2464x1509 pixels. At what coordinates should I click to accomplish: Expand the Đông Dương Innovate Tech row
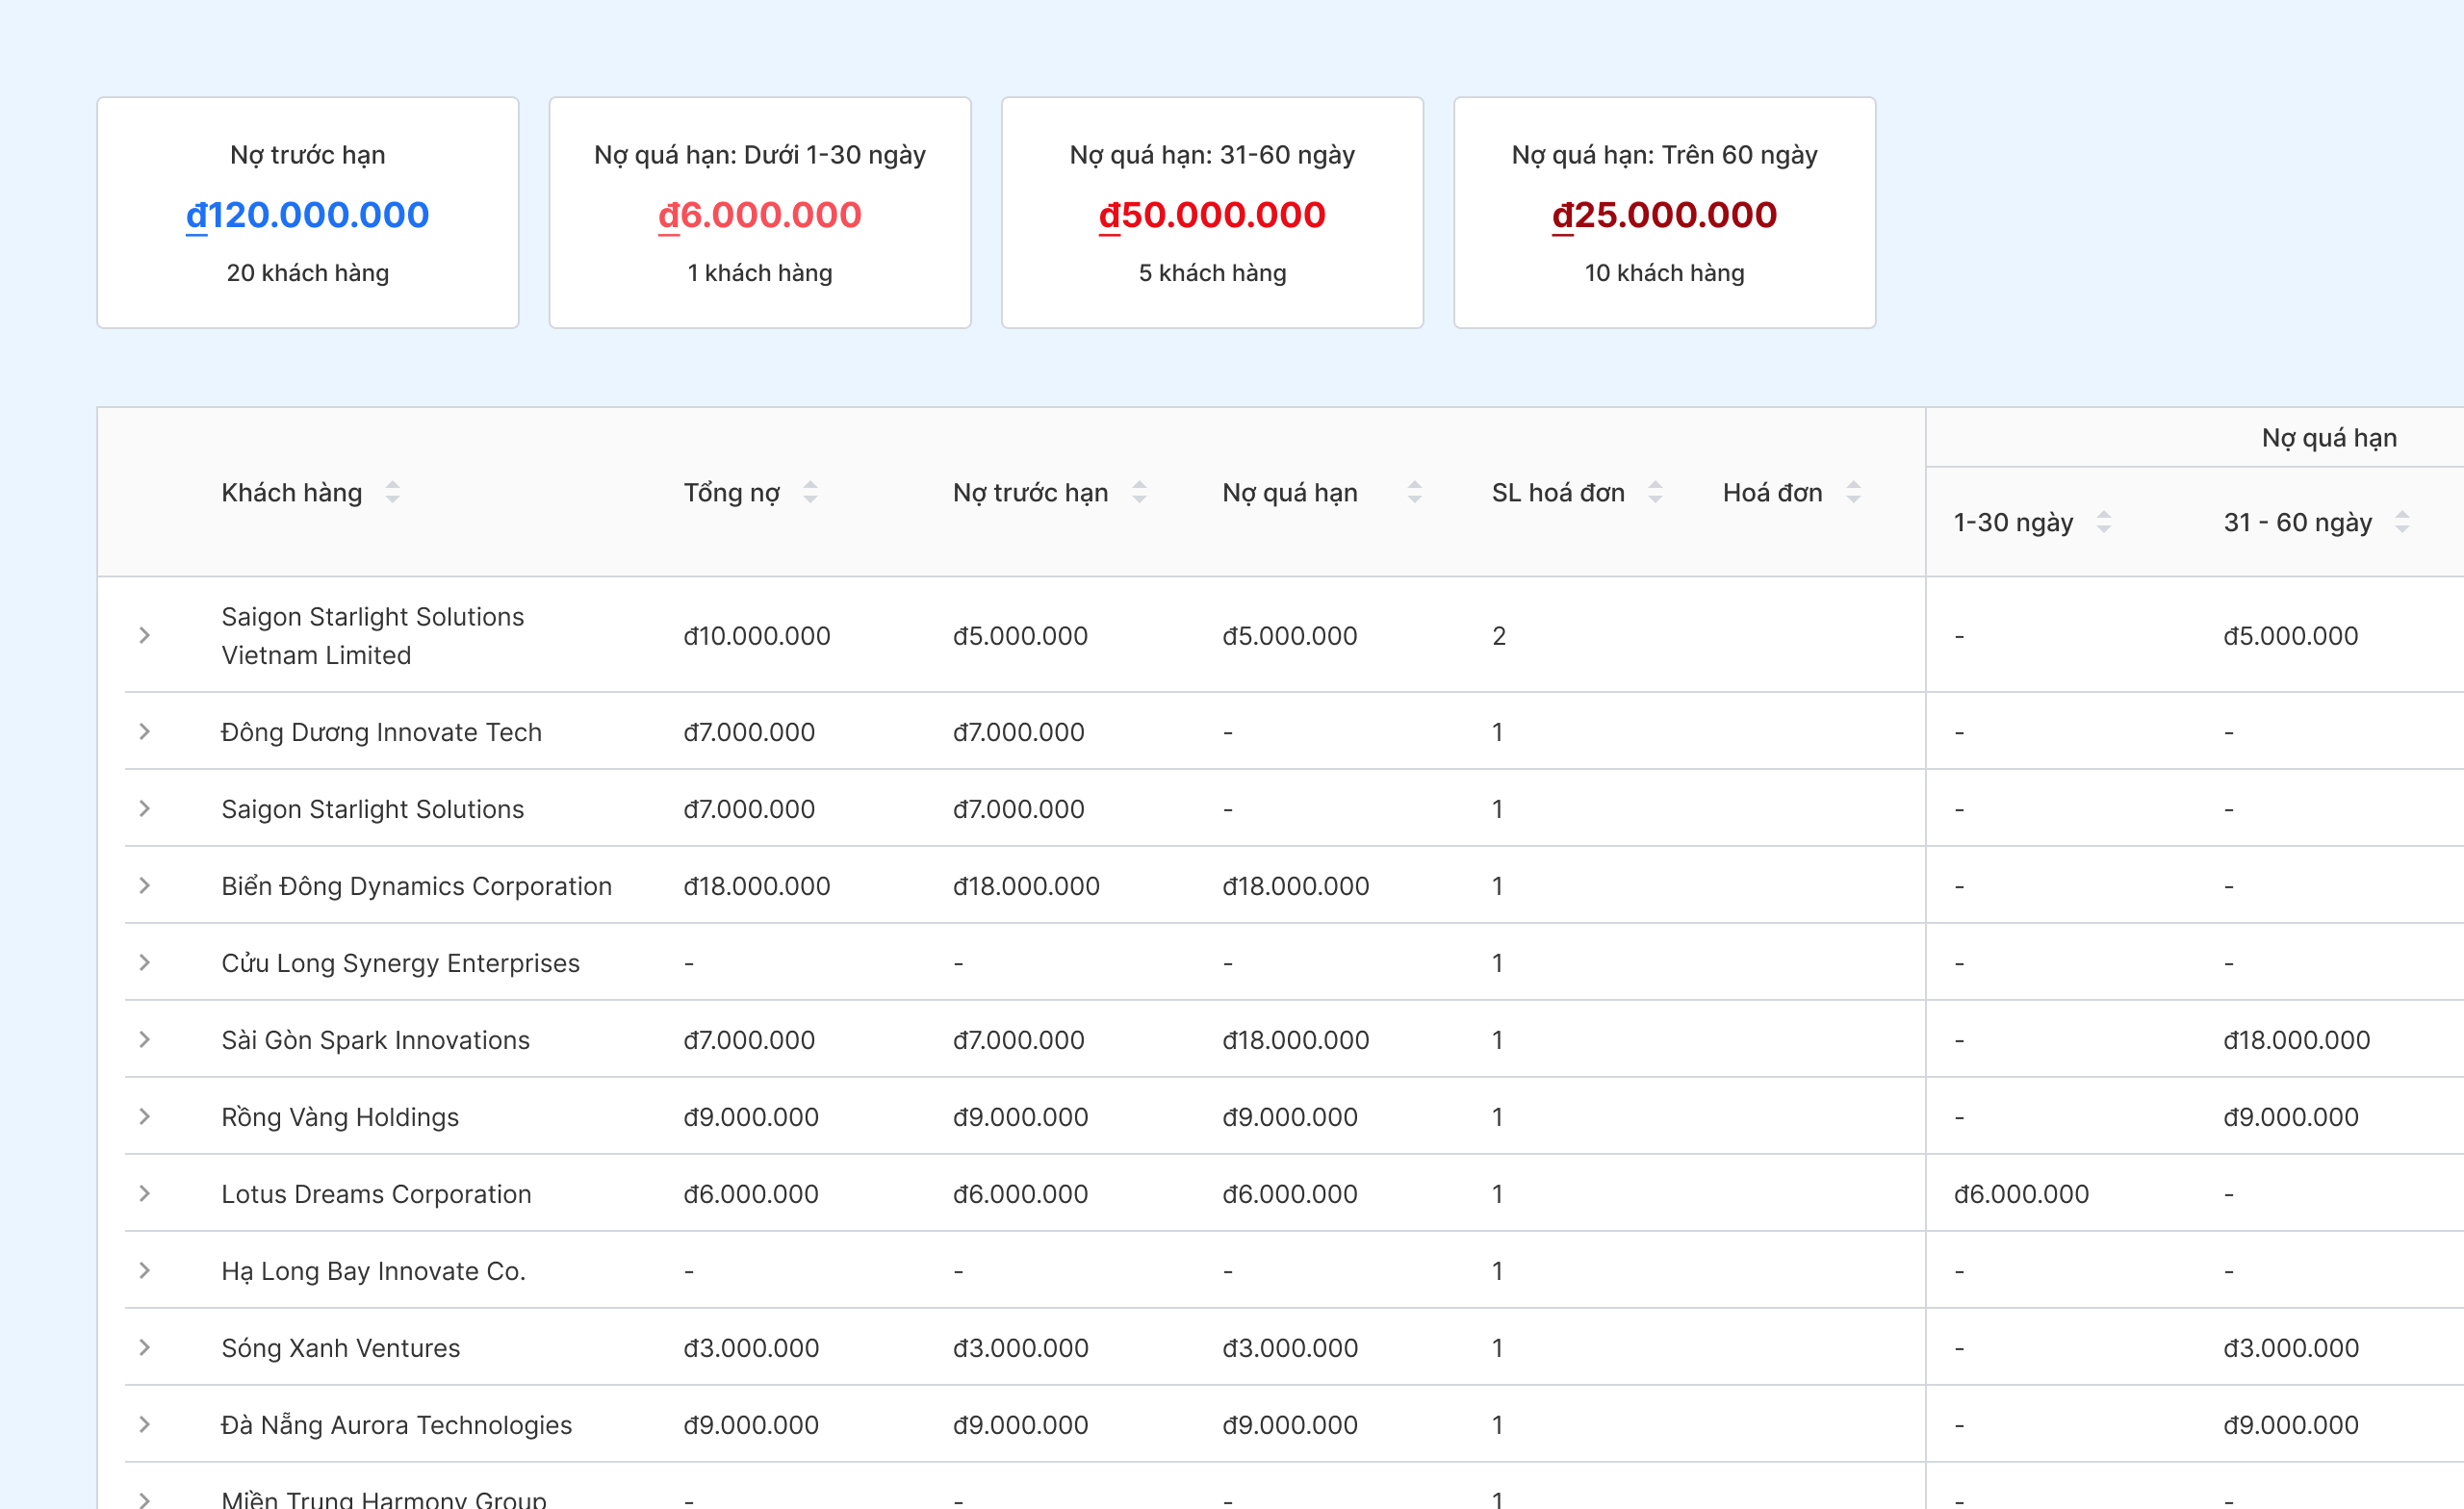(146, 731)
